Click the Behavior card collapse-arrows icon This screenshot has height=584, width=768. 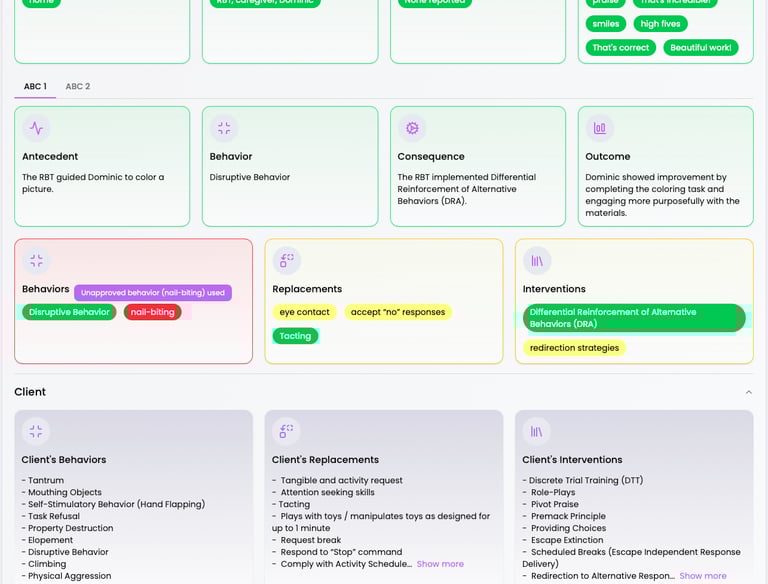tap(224, 128)
